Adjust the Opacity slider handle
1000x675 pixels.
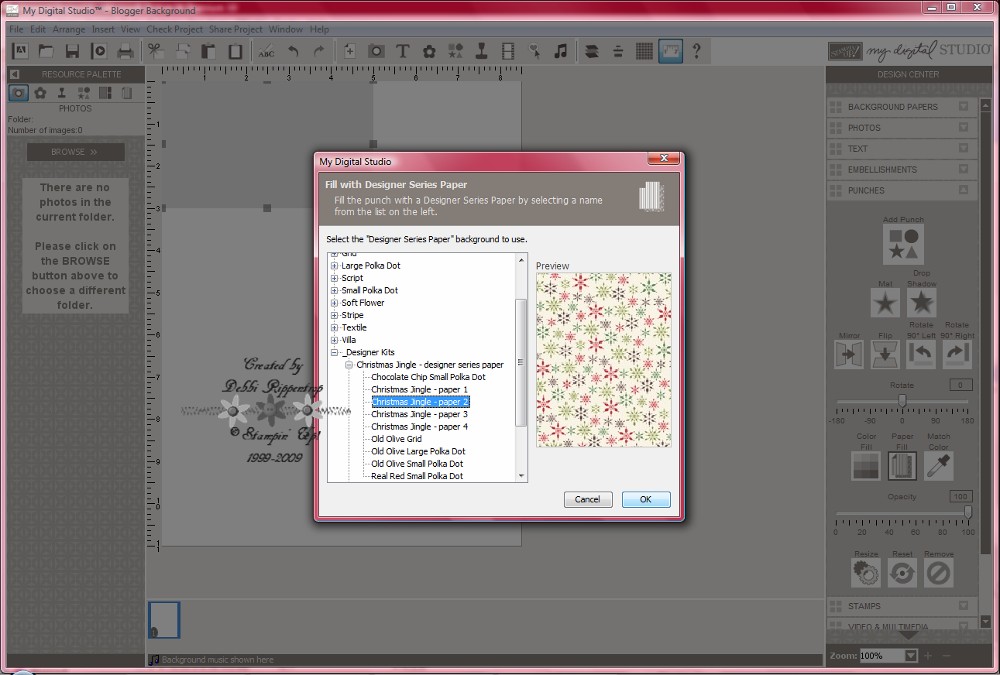click(x=968, y=512)
